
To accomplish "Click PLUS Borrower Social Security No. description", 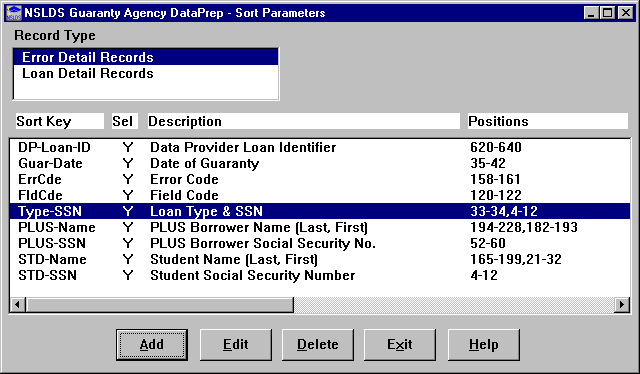I will [263, 243].
